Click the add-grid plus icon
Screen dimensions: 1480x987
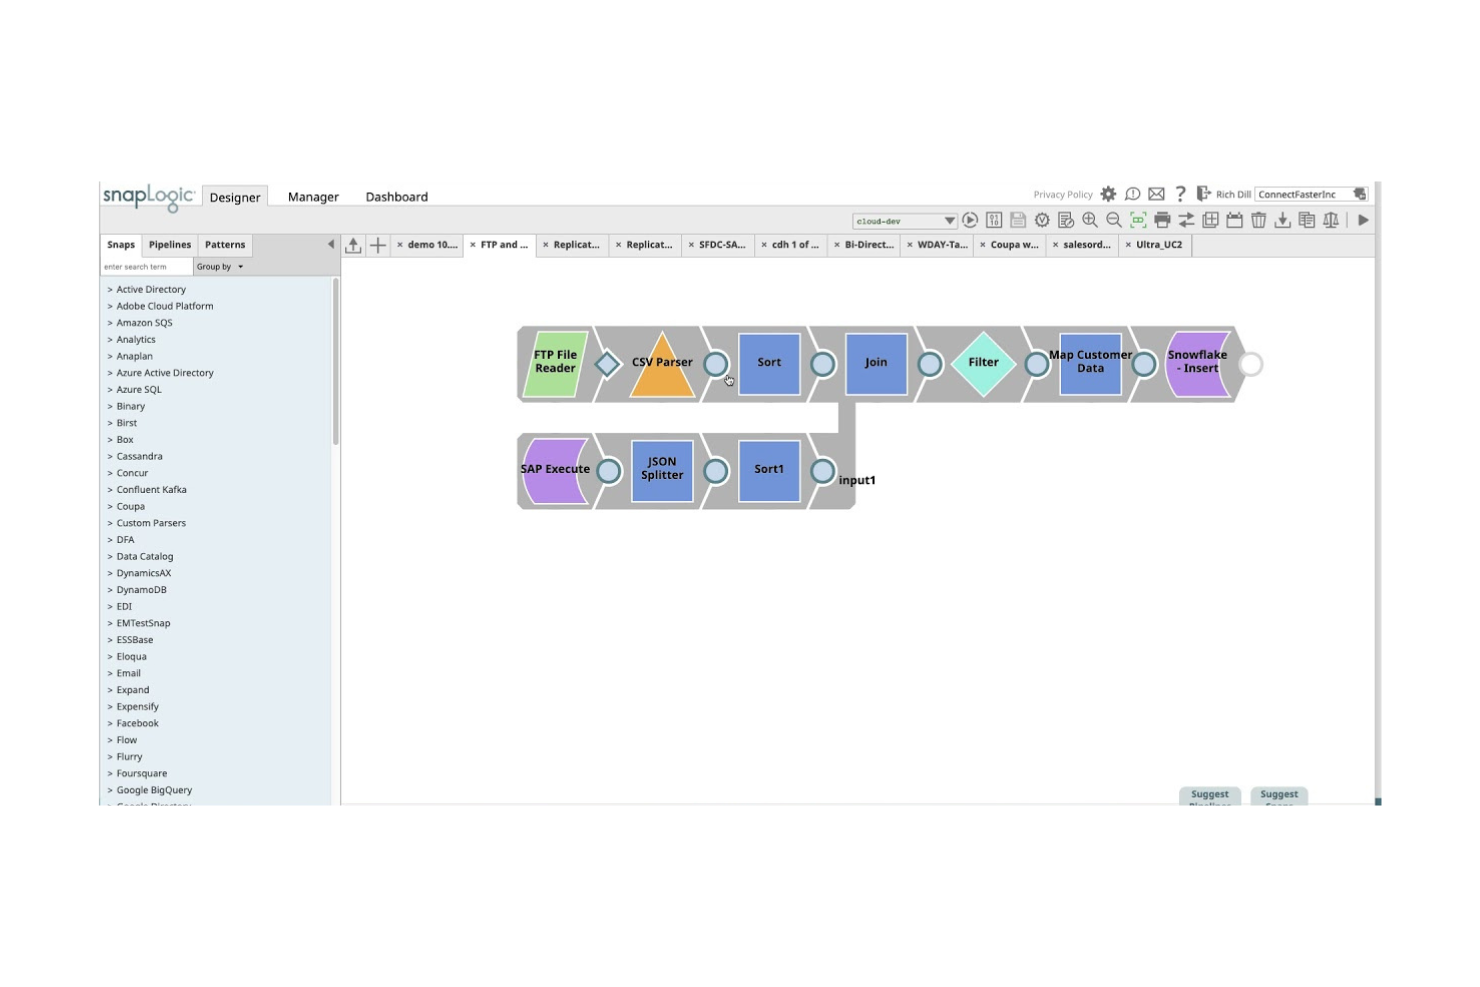click(x=1210, y=220)
